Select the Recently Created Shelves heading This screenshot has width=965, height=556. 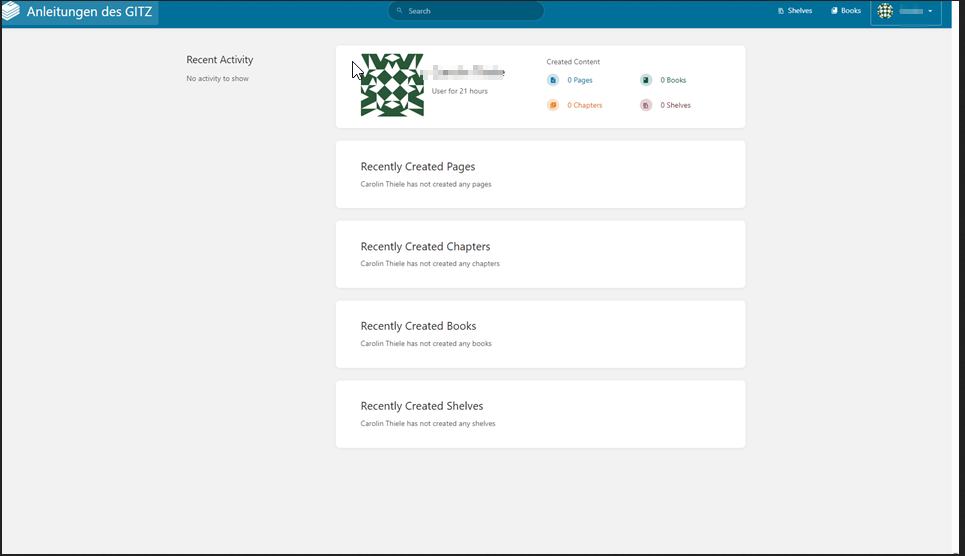click(x=421, y=406)
